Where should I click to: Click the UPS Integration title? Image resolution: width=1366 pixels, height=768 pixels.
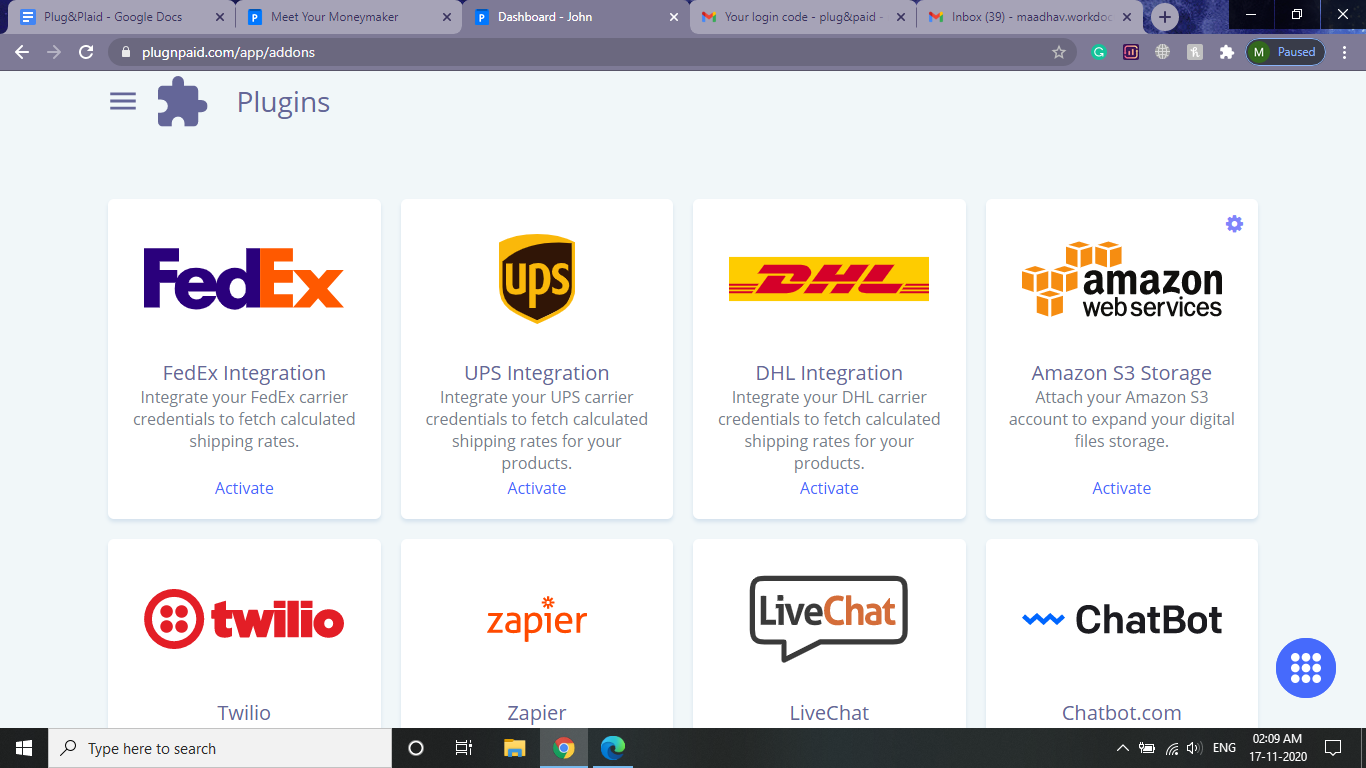tap(537, 373)
